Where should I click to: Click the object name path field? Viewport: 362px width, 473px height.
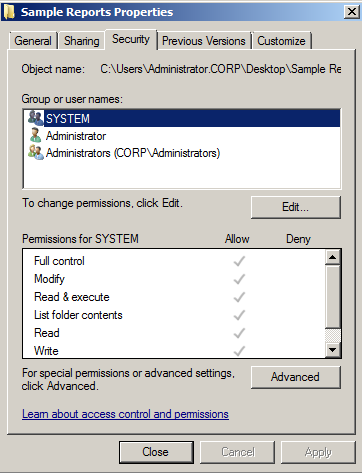pyautogui.click(x=220, y=69)
